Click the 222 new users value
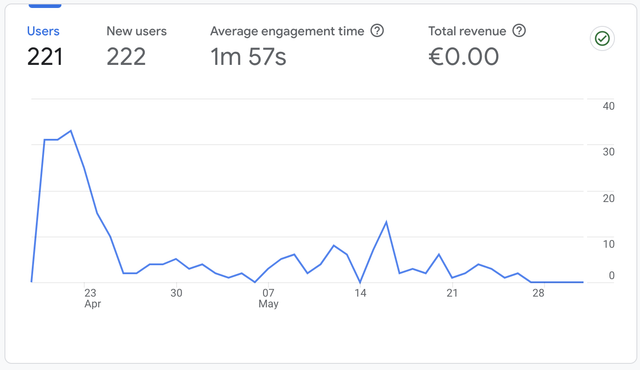The height and width of the screenshot is (370, 640). (x=126, y=57)
